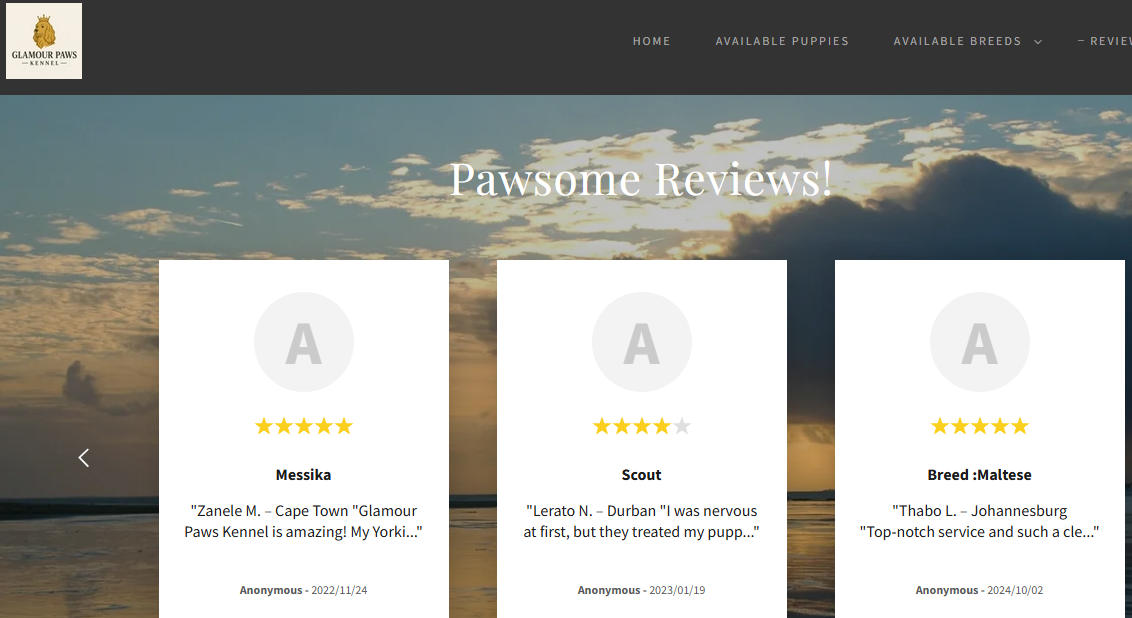The height and width of the screenshot is (618, 1132).
Task: Click the avatar on Scout review
Action: coord(641,342)
